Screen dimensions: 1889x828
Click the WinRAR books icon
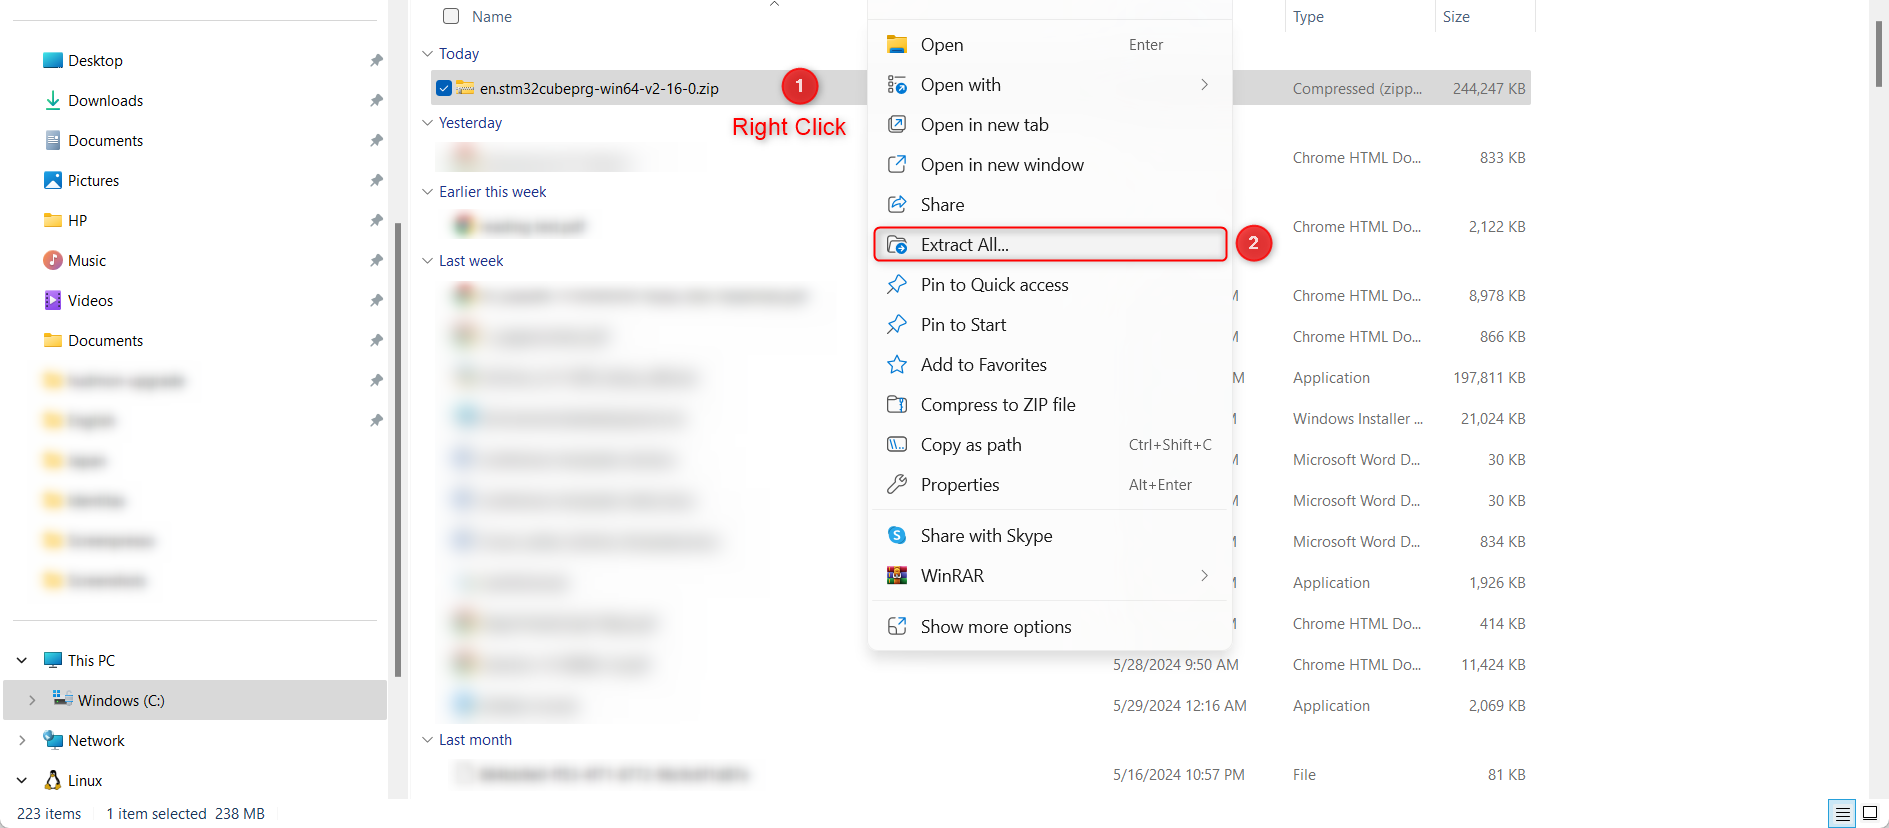point(897,576)
